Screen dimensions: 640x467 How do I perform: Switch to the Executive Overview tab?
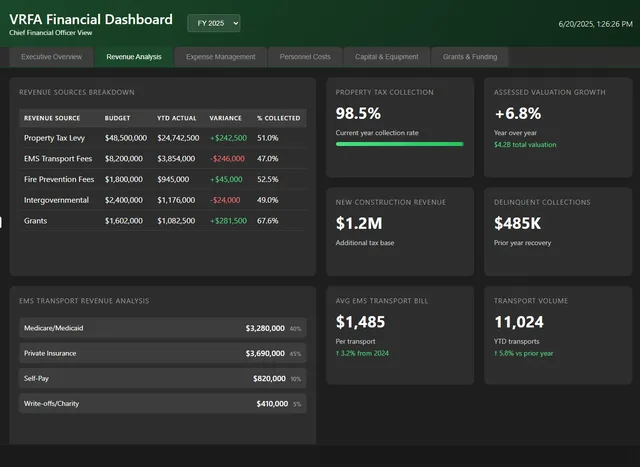[x=51, y=57]
